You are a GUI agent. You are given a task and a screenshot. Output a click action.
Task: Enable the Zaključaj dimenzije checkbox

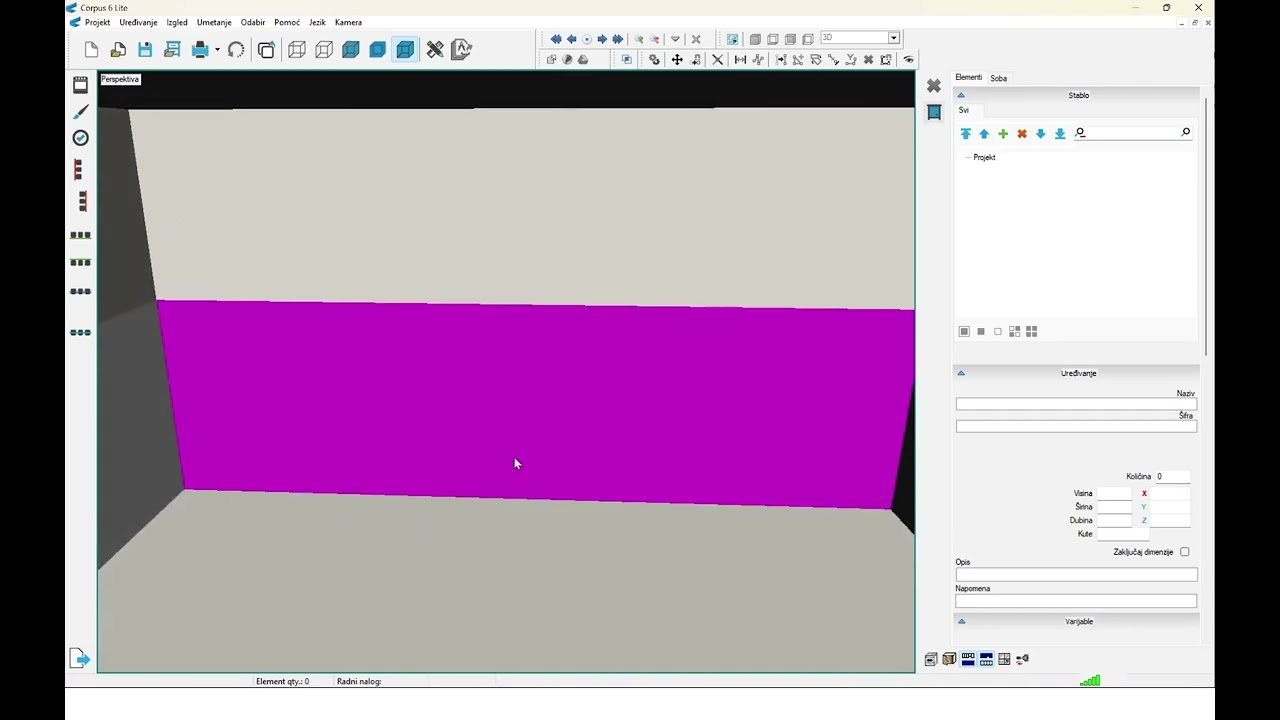point(1185,552)
